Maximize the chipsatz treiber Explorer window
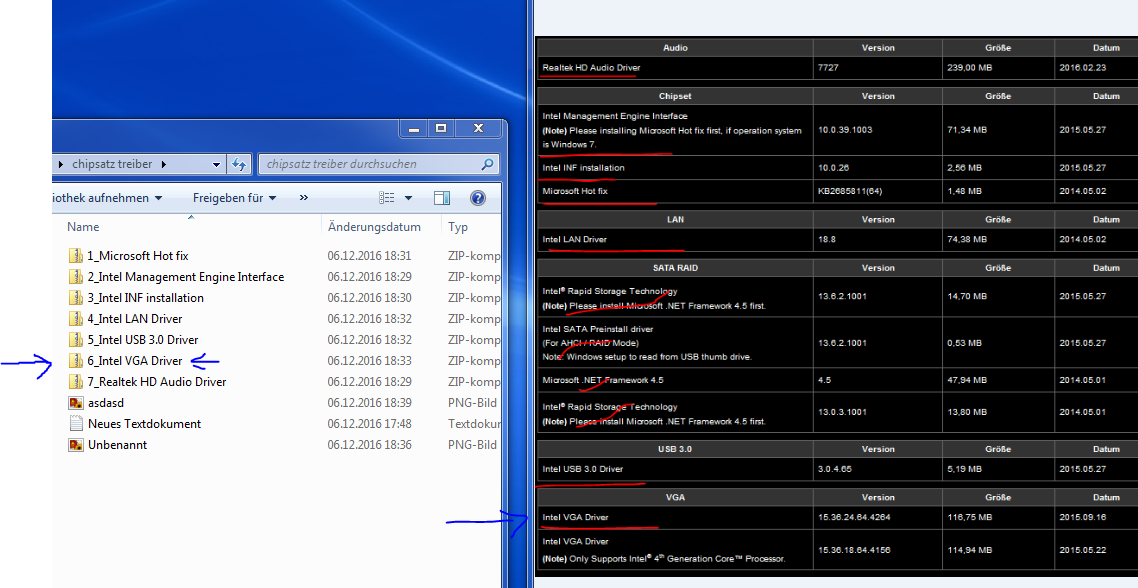This screenshot has width=1138, height=588. [441, 128]
